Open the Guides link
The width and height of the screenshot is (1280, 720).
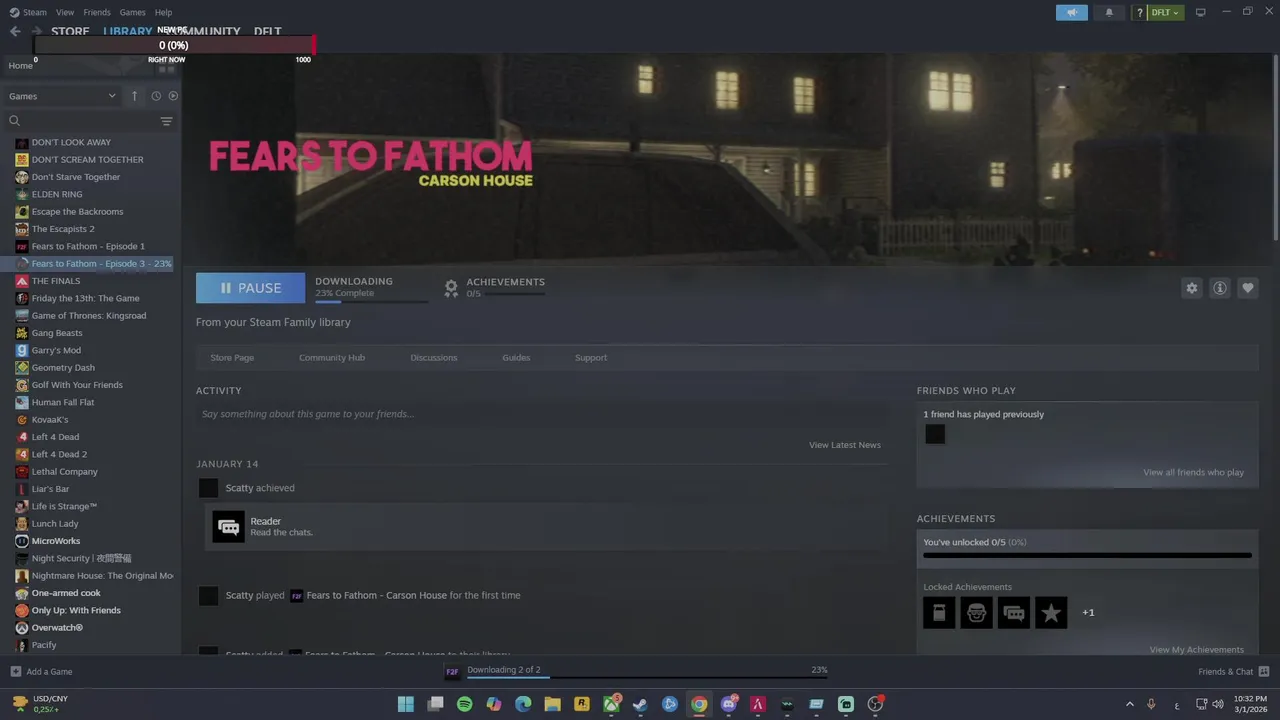tap(516, 357)
